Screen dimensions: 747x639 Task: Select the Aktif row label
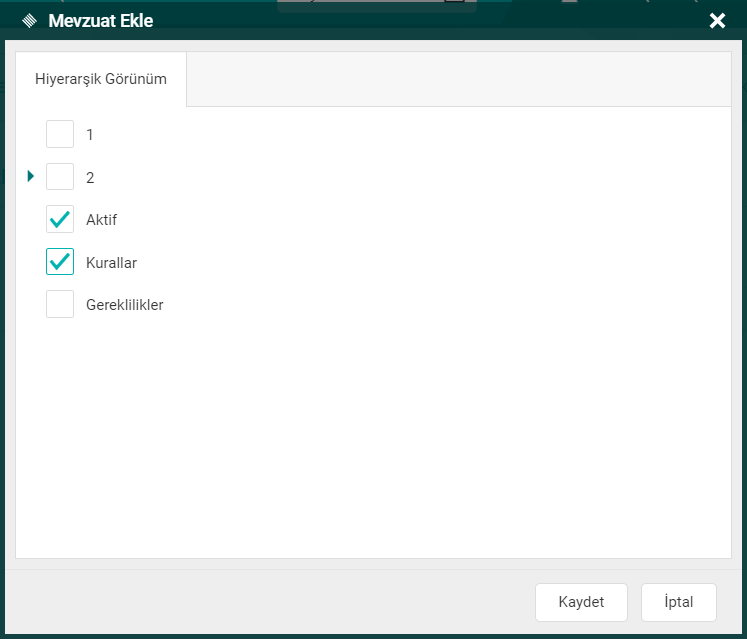pos(101,220)
